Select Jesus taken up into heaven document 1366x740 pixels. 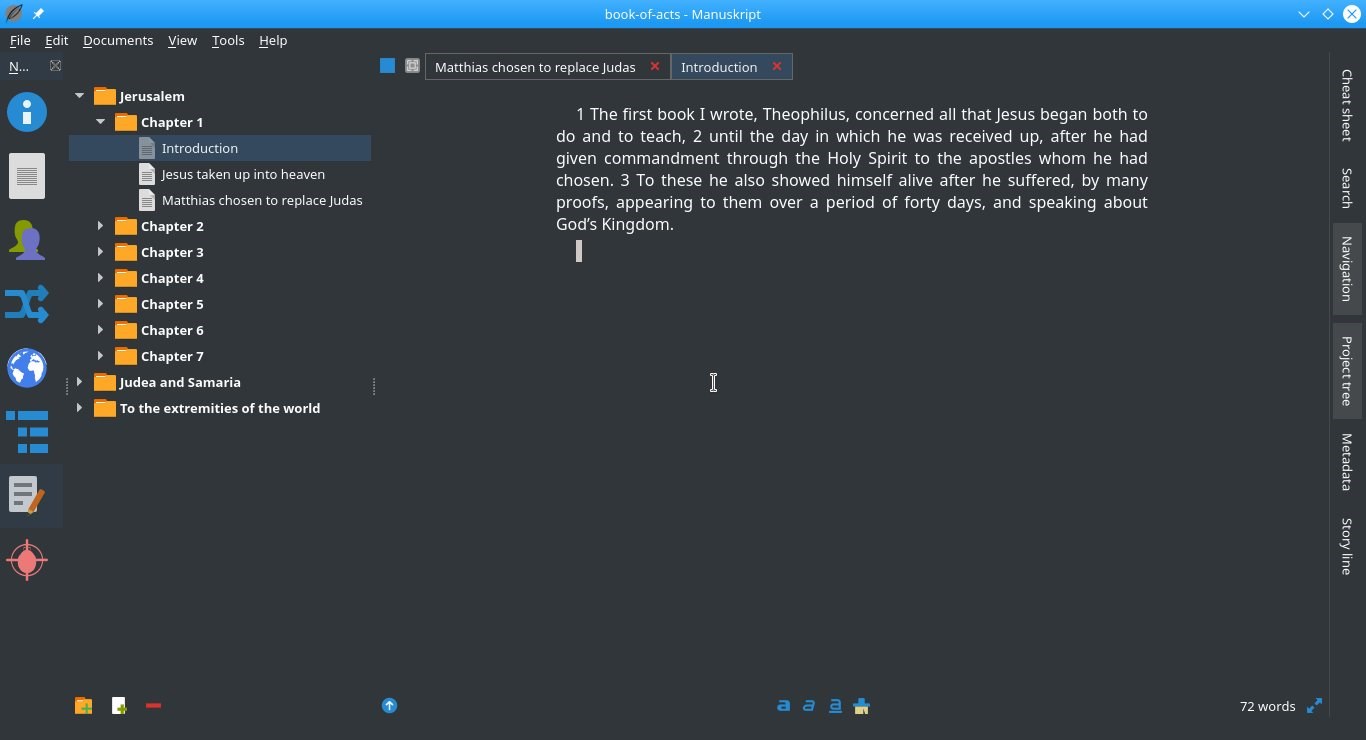pyautogui.click(x=220, y=174)
